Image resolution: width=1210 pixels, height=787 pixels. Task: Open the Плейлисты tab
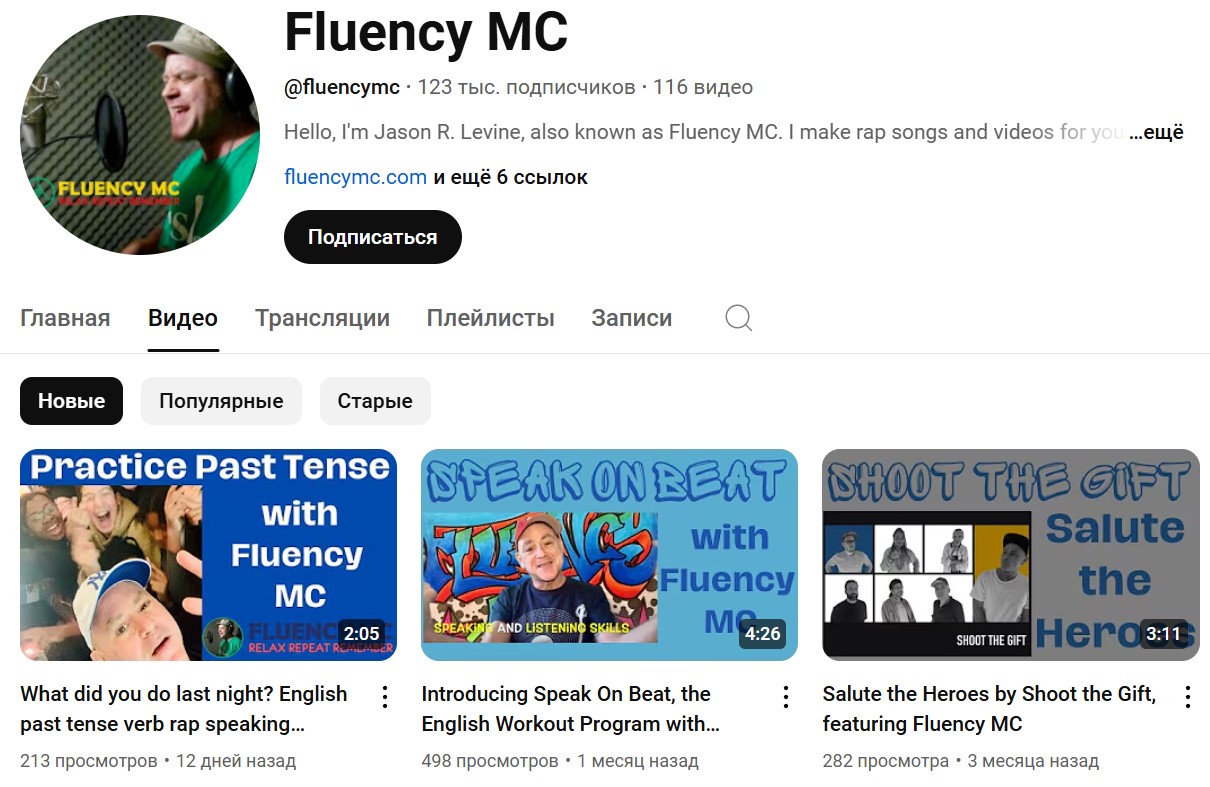pyautogui.click(x=490, y=318)
